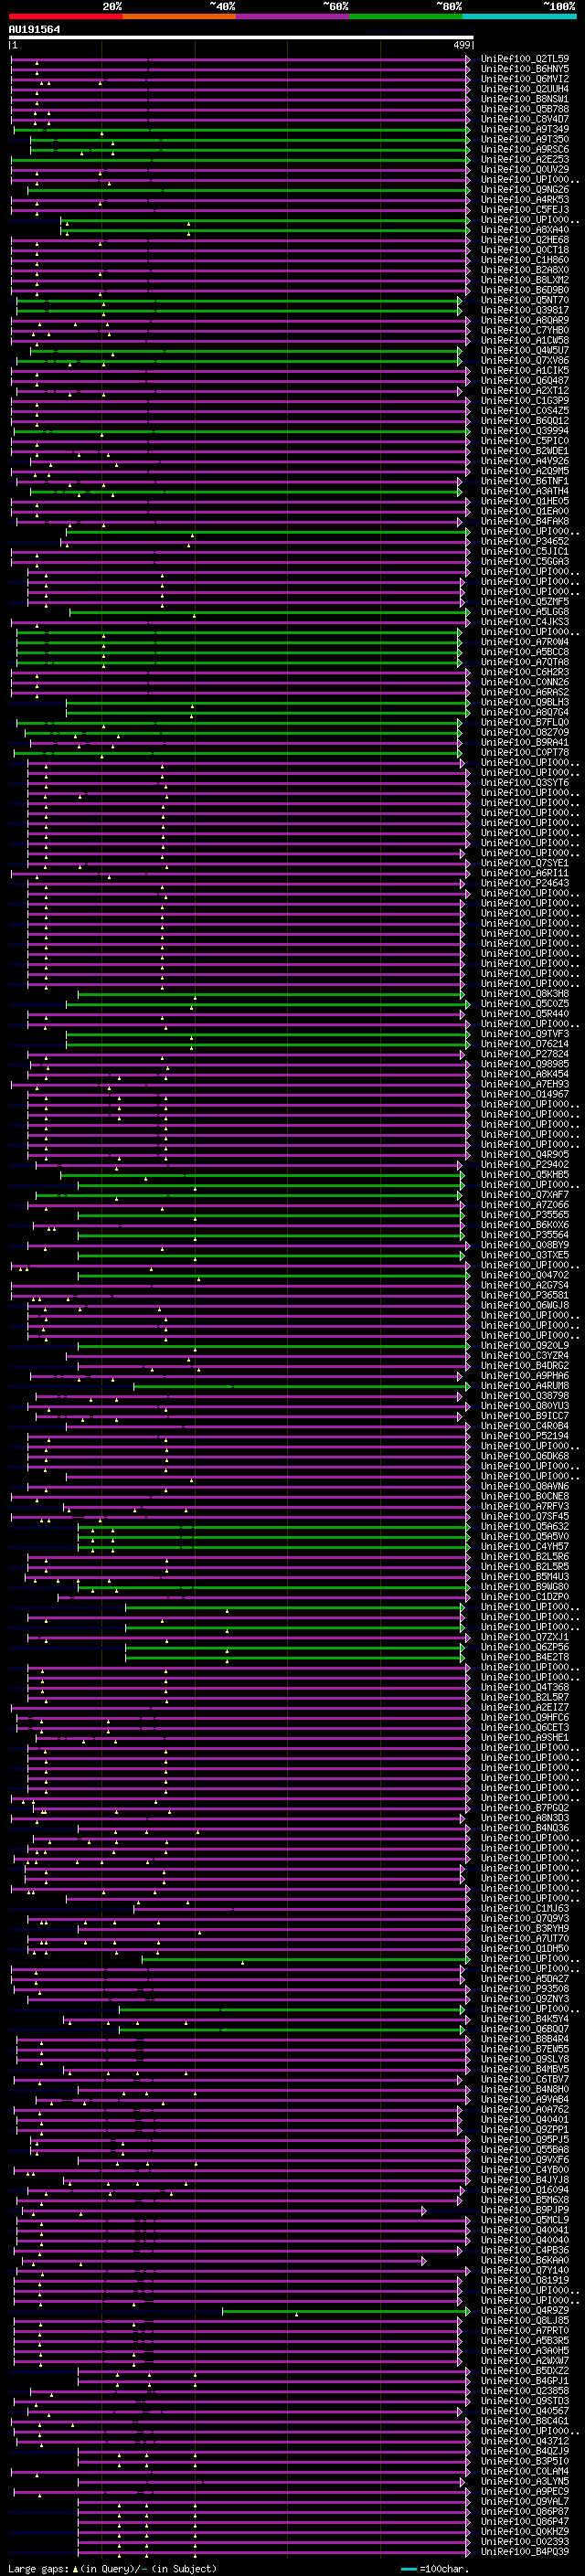Screen dimensions: 585x2576
Task: Select the UniRef100_Q39817 label
Action: pyautogui.click(x=525, y=310)
